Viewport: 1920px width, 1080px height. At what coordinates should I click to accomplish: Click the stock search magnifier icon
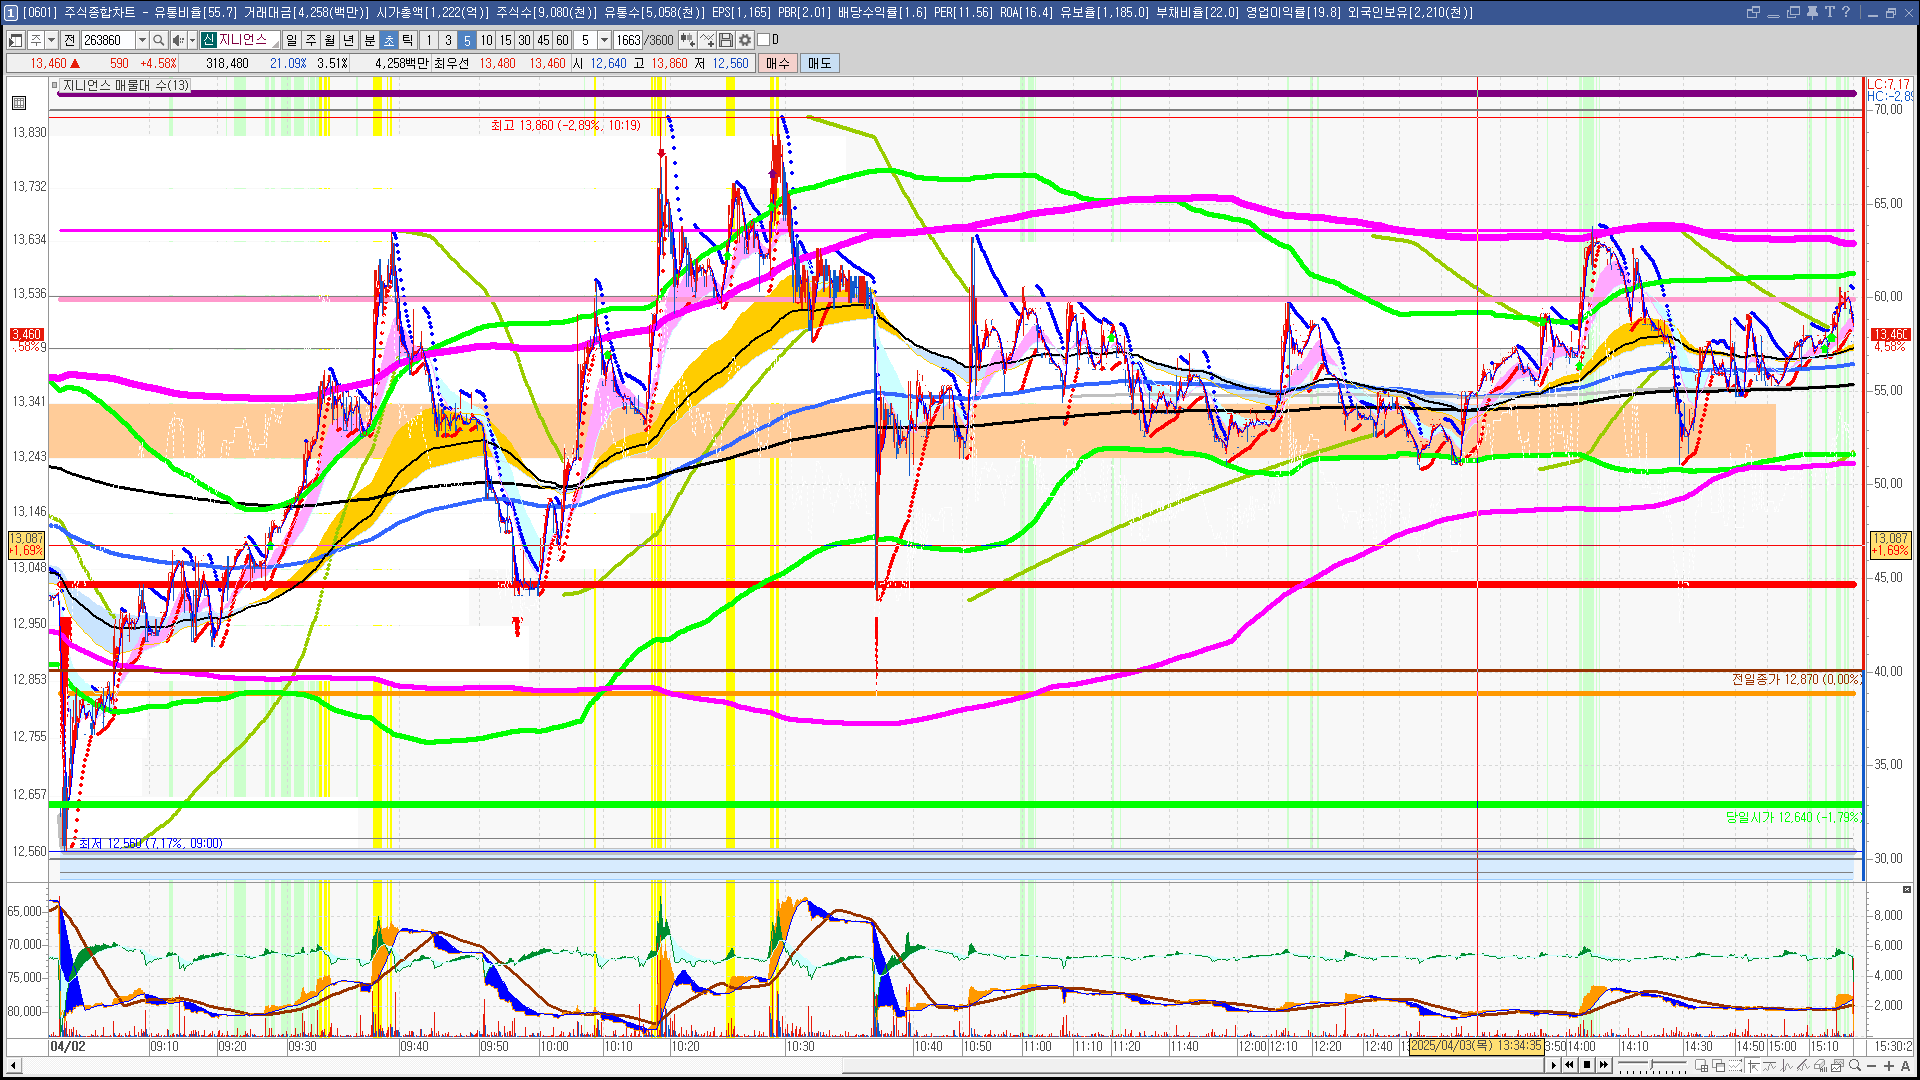(x=159, y=40)
